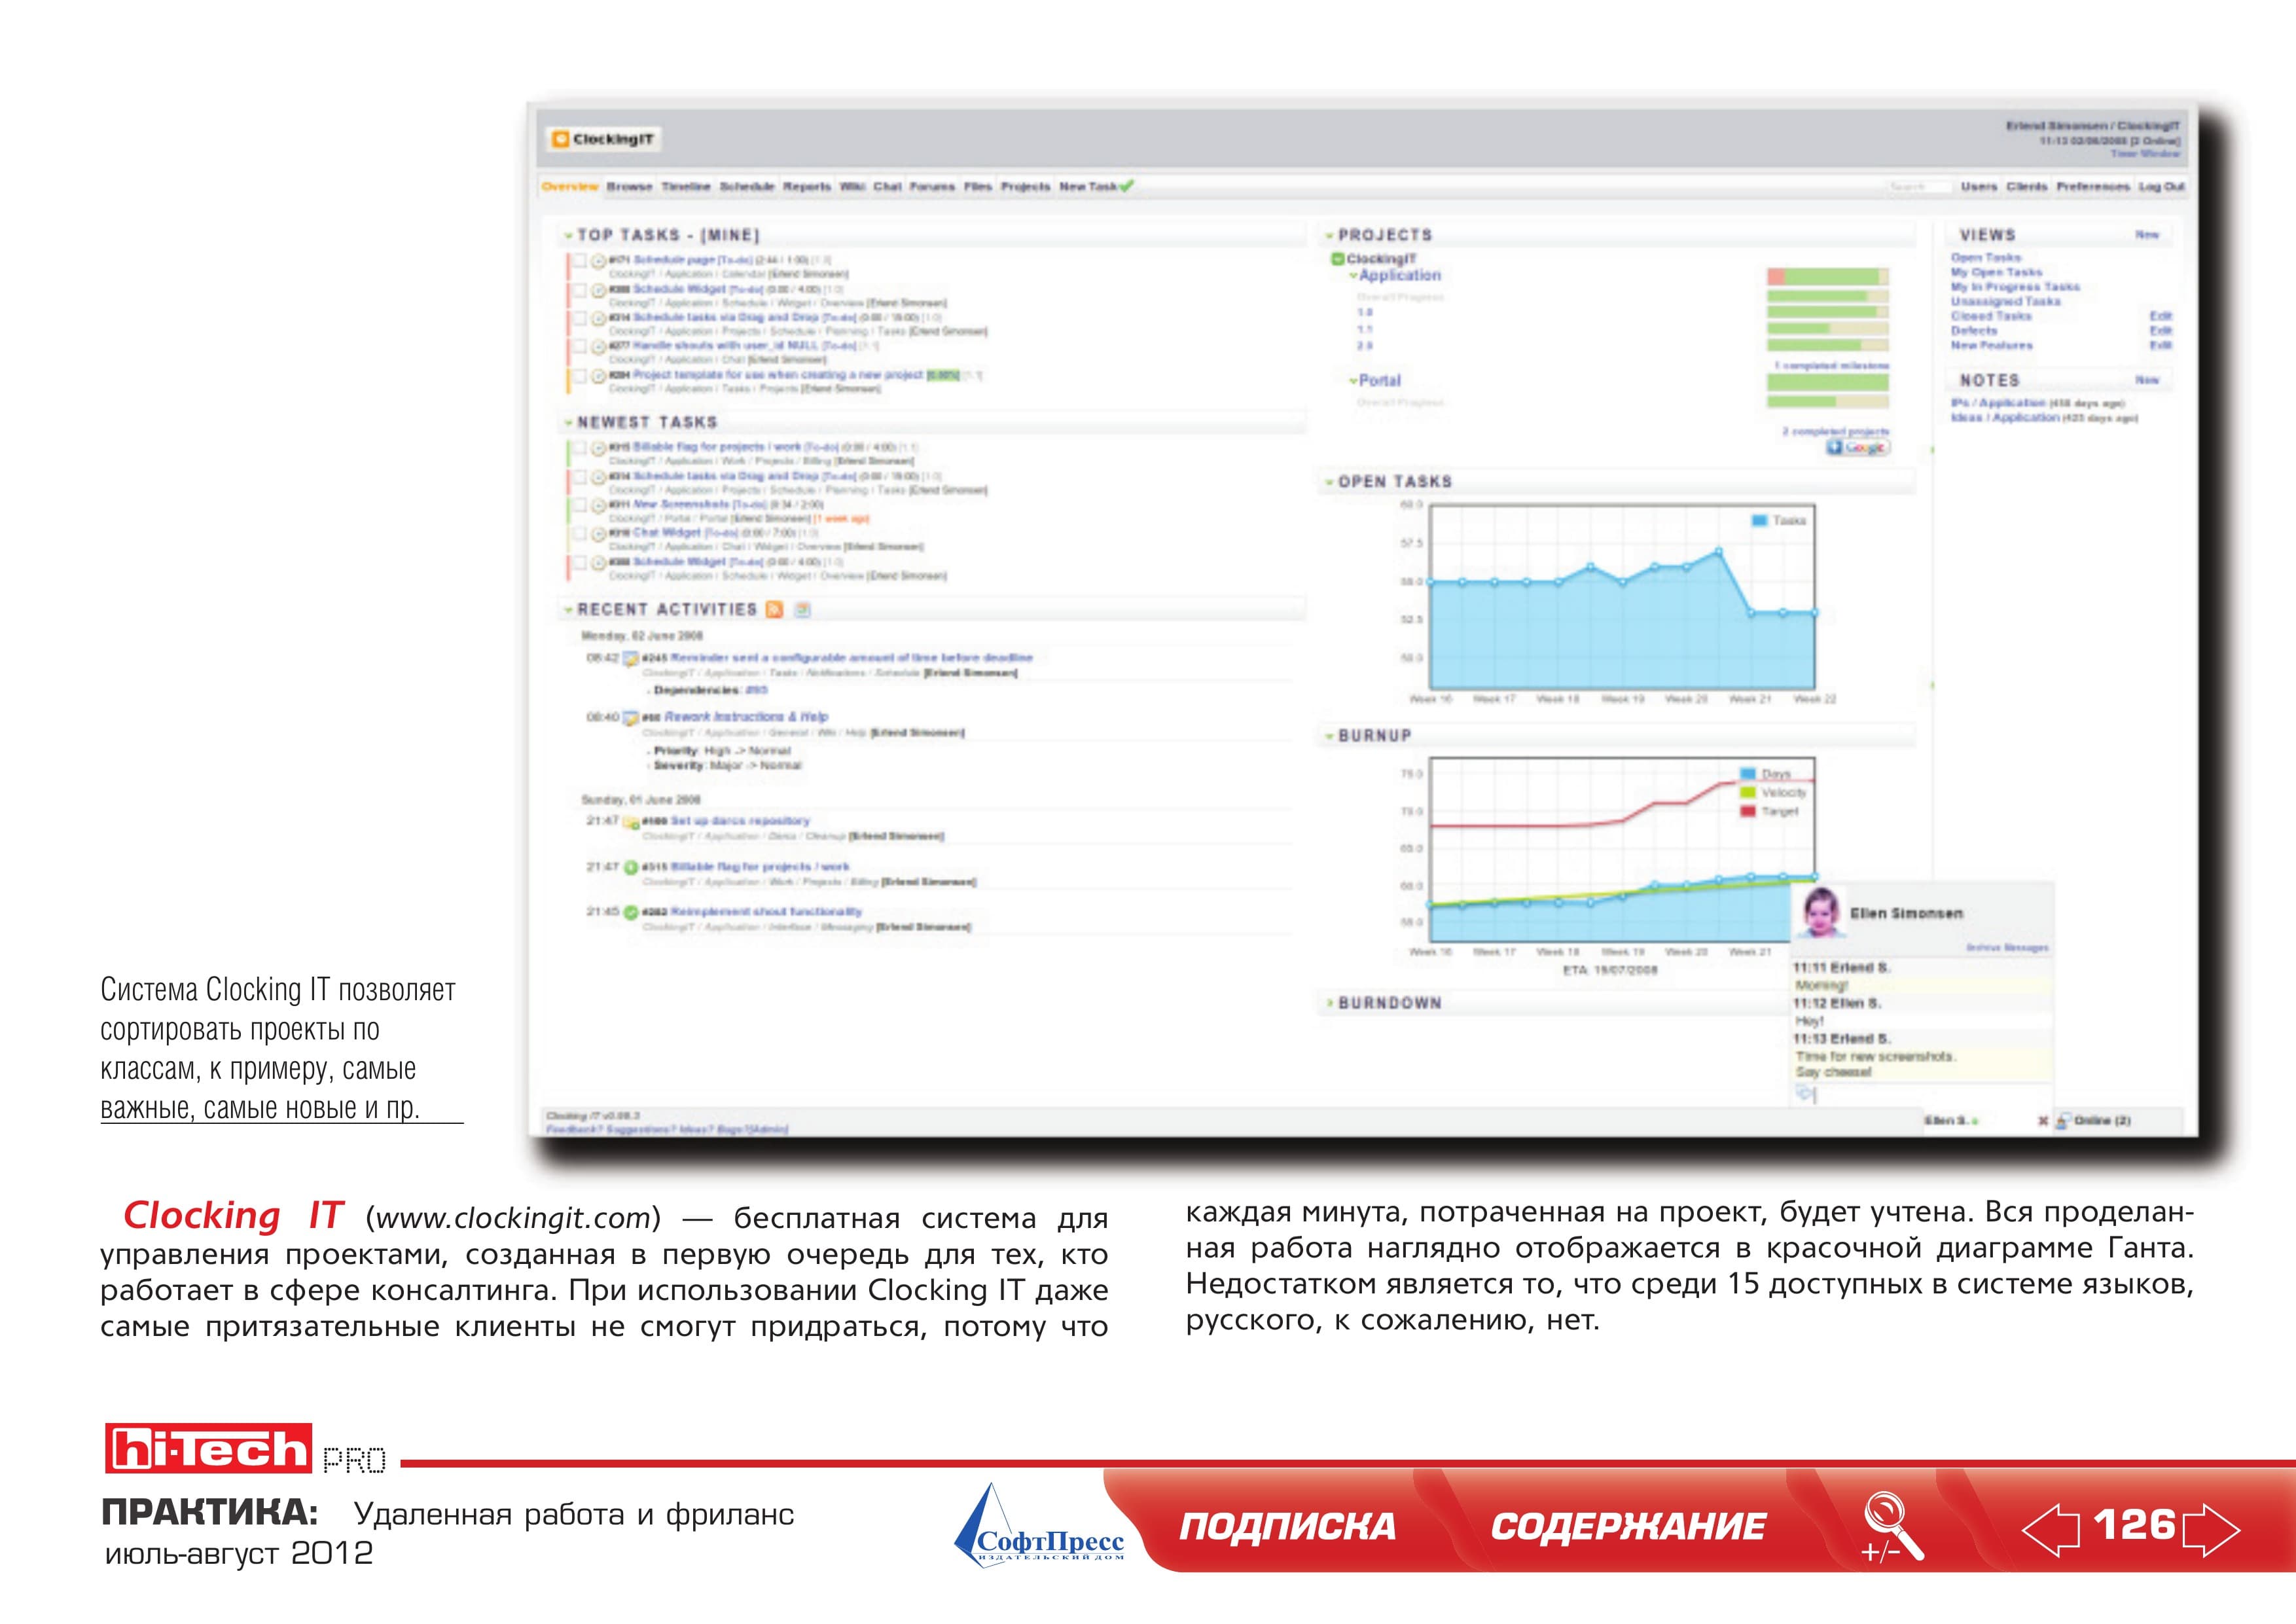Viewport: 2296px width, 1624px height.
Task: Click the Google button under Projects
Action: 1858,448
